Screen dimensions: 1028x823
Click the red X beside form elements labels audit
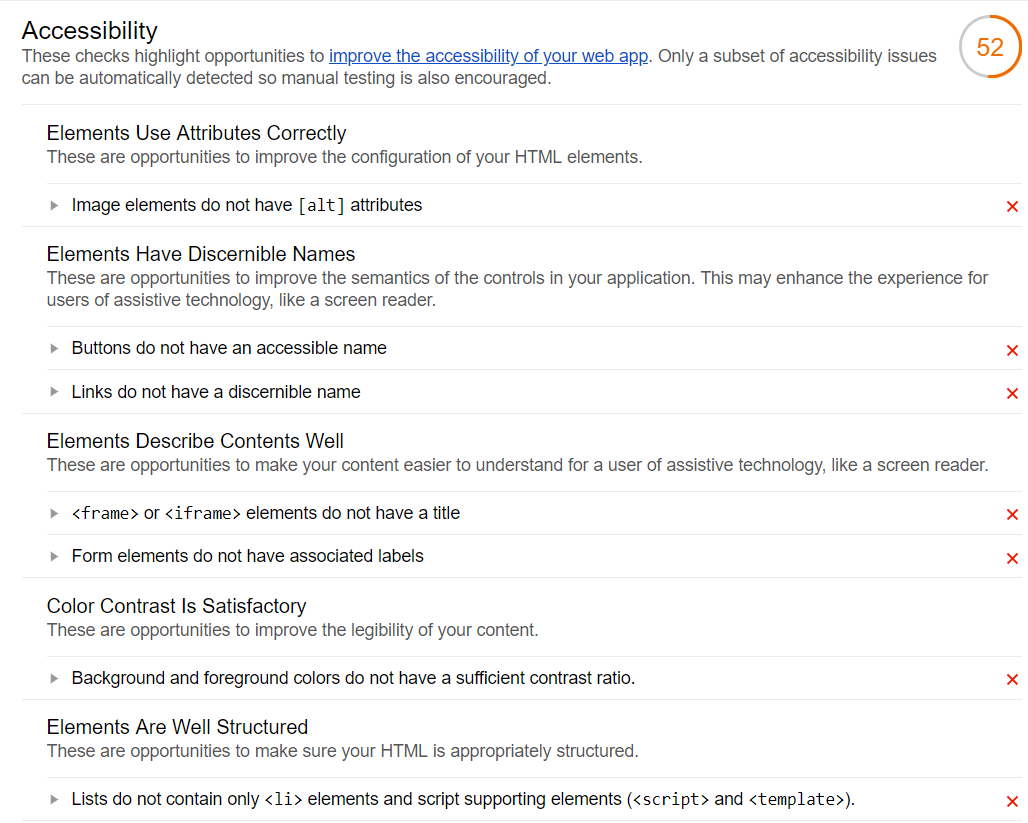pos(1012,558)
